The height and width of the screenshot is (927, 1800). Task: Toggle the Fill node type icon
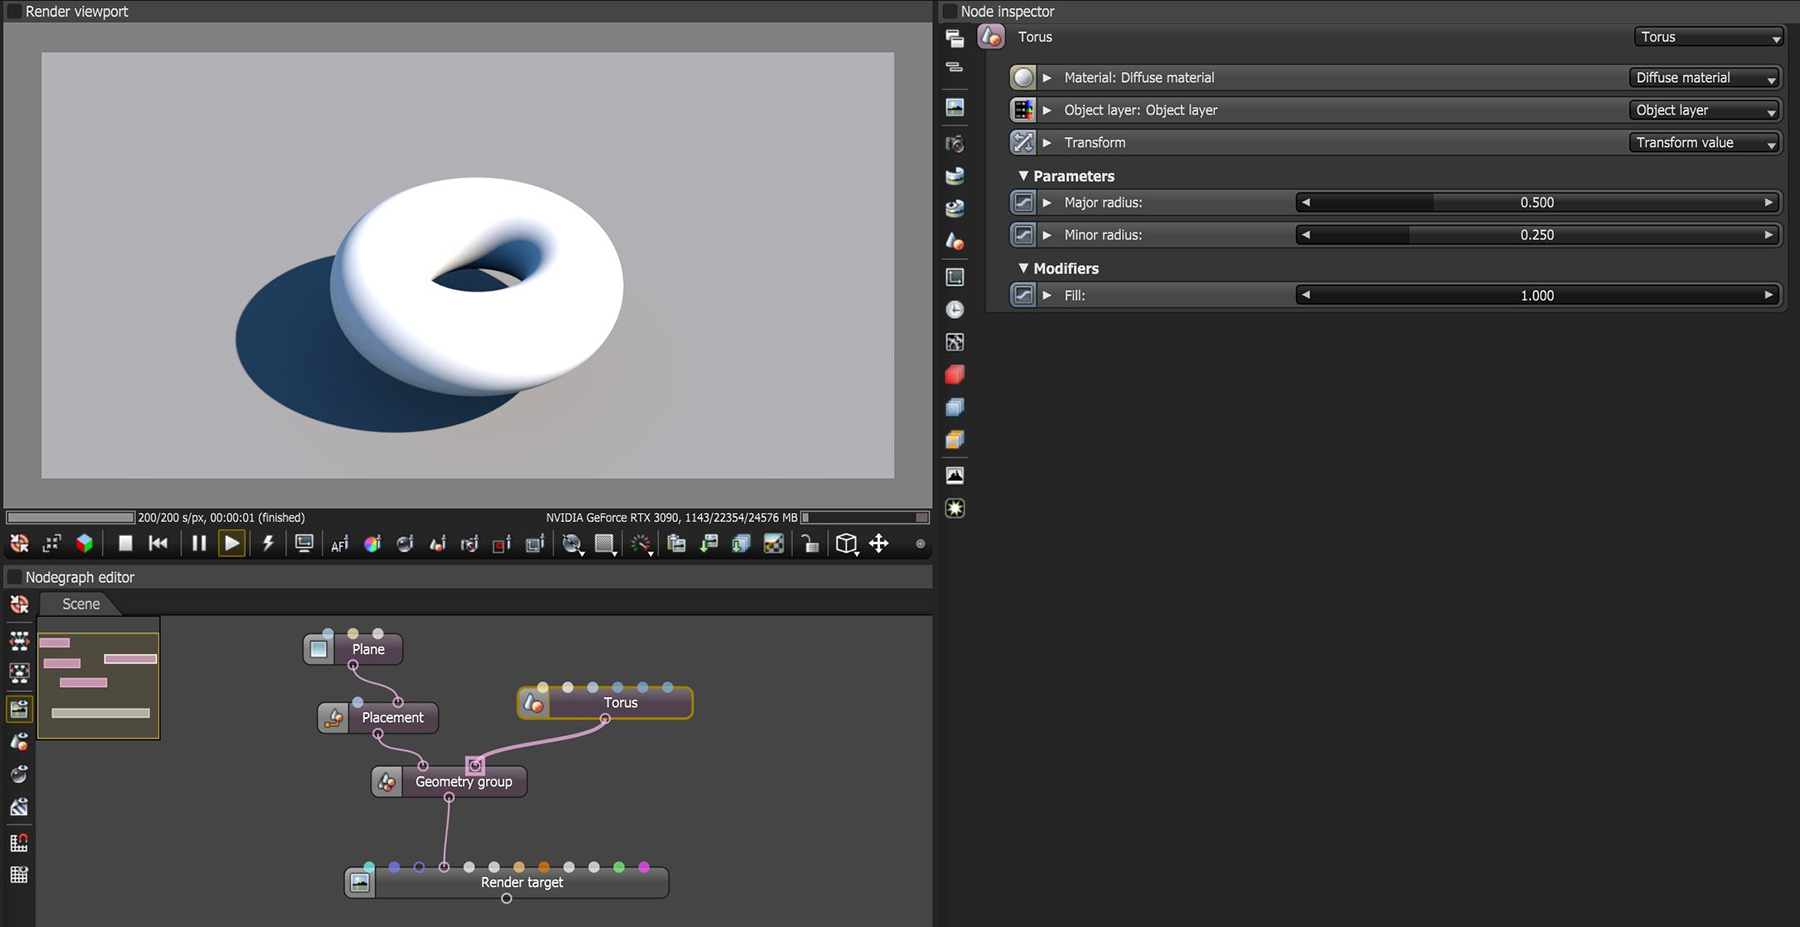pos(1023,295)
